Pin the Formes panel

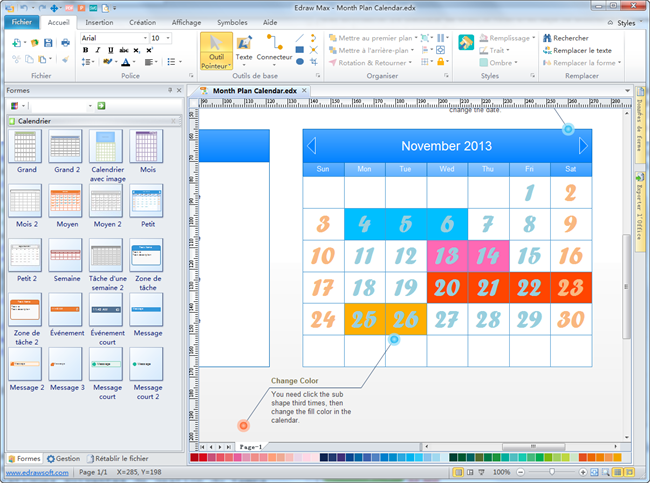tap(170, 90)
